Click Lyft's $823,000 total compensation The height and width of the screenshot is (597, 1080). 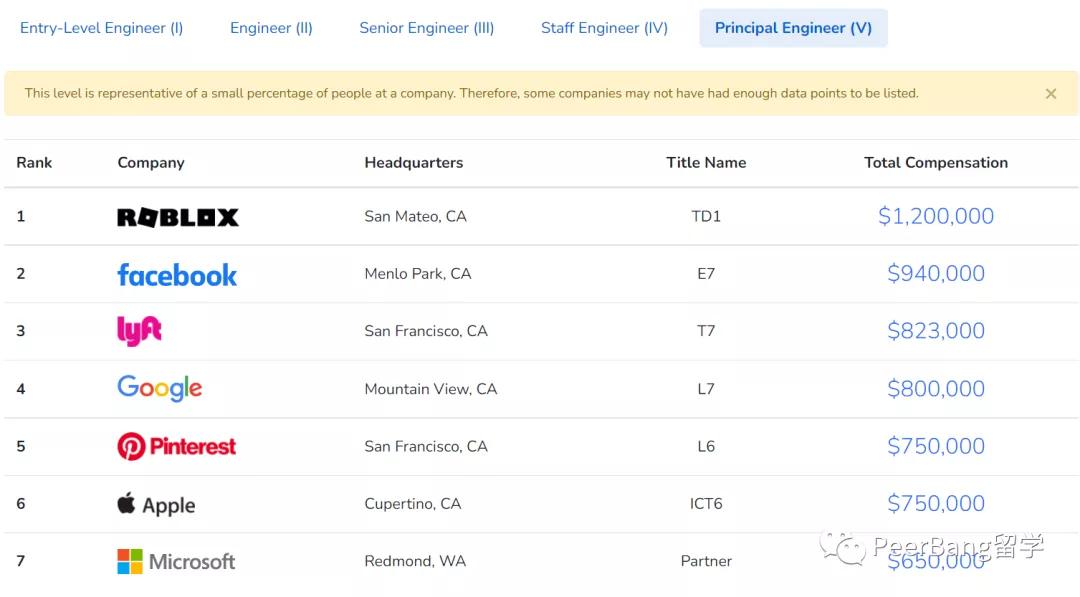936,331
